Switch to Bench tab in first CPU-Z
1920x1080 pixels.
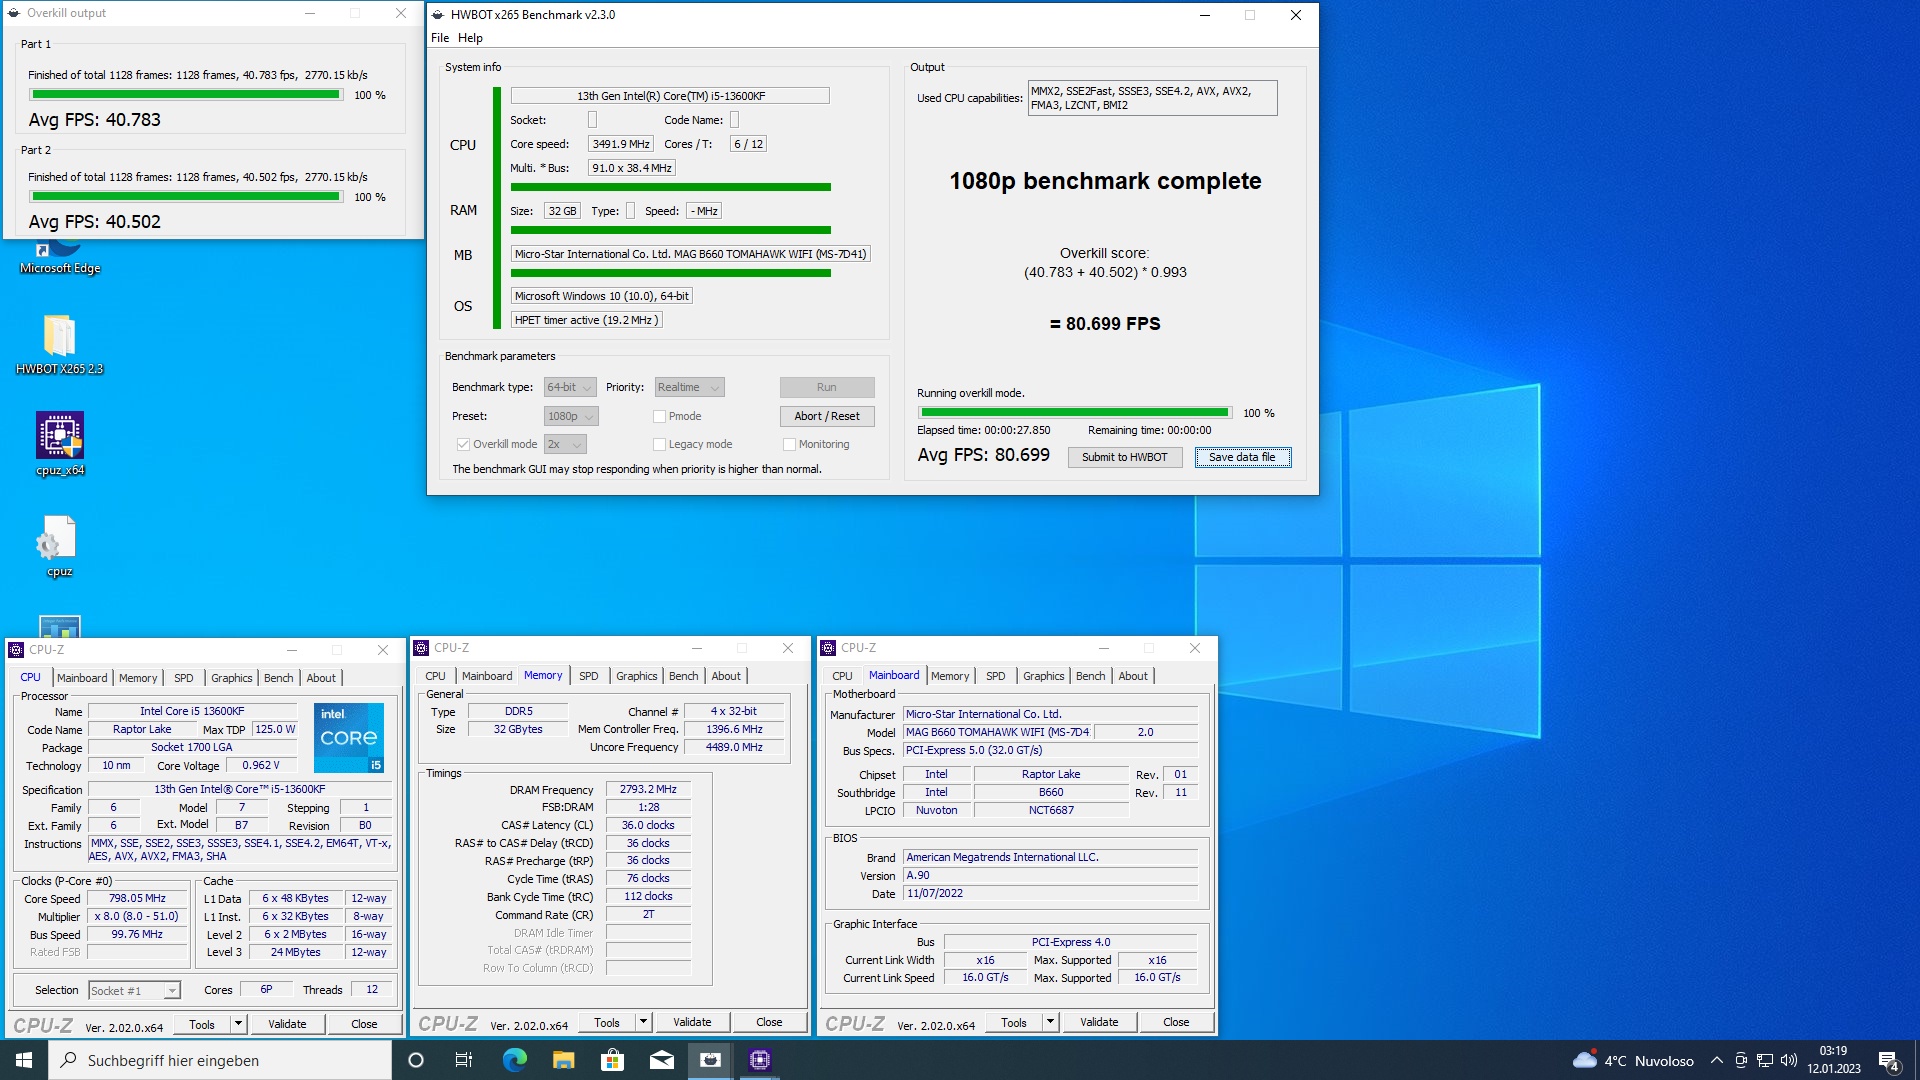tap(278, 678)
